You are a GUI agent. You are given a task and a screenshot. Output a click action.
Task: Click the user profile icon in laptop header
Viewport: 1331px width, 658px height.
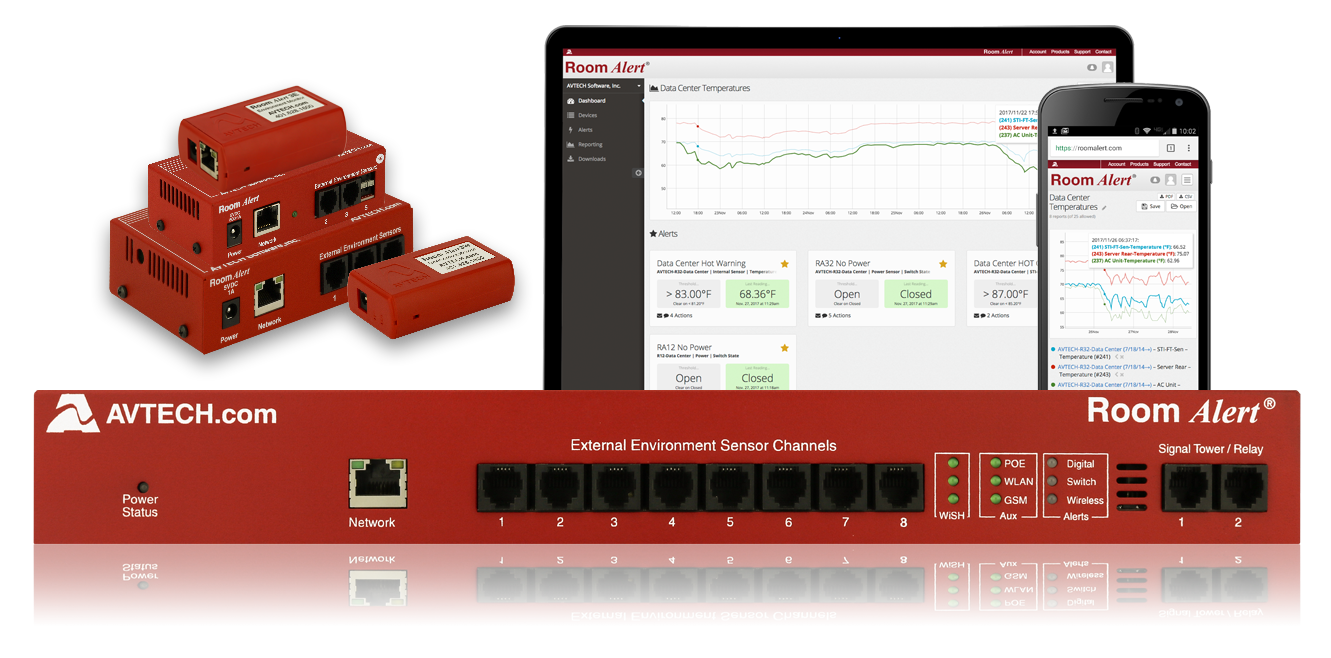1107,68
